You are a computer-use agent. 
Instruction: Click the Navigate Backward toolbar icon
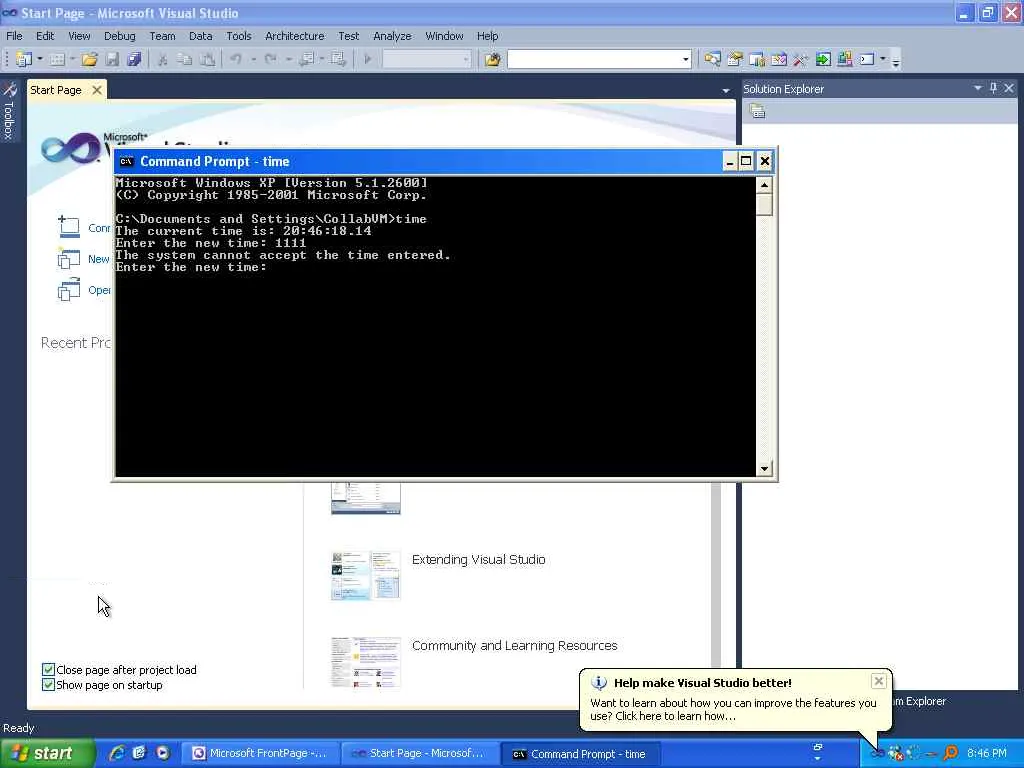point(306,59)
